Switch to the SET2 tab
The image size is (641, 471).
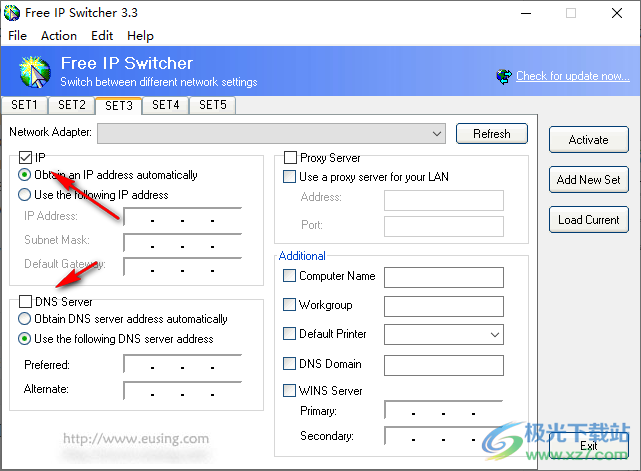(72, 105)
